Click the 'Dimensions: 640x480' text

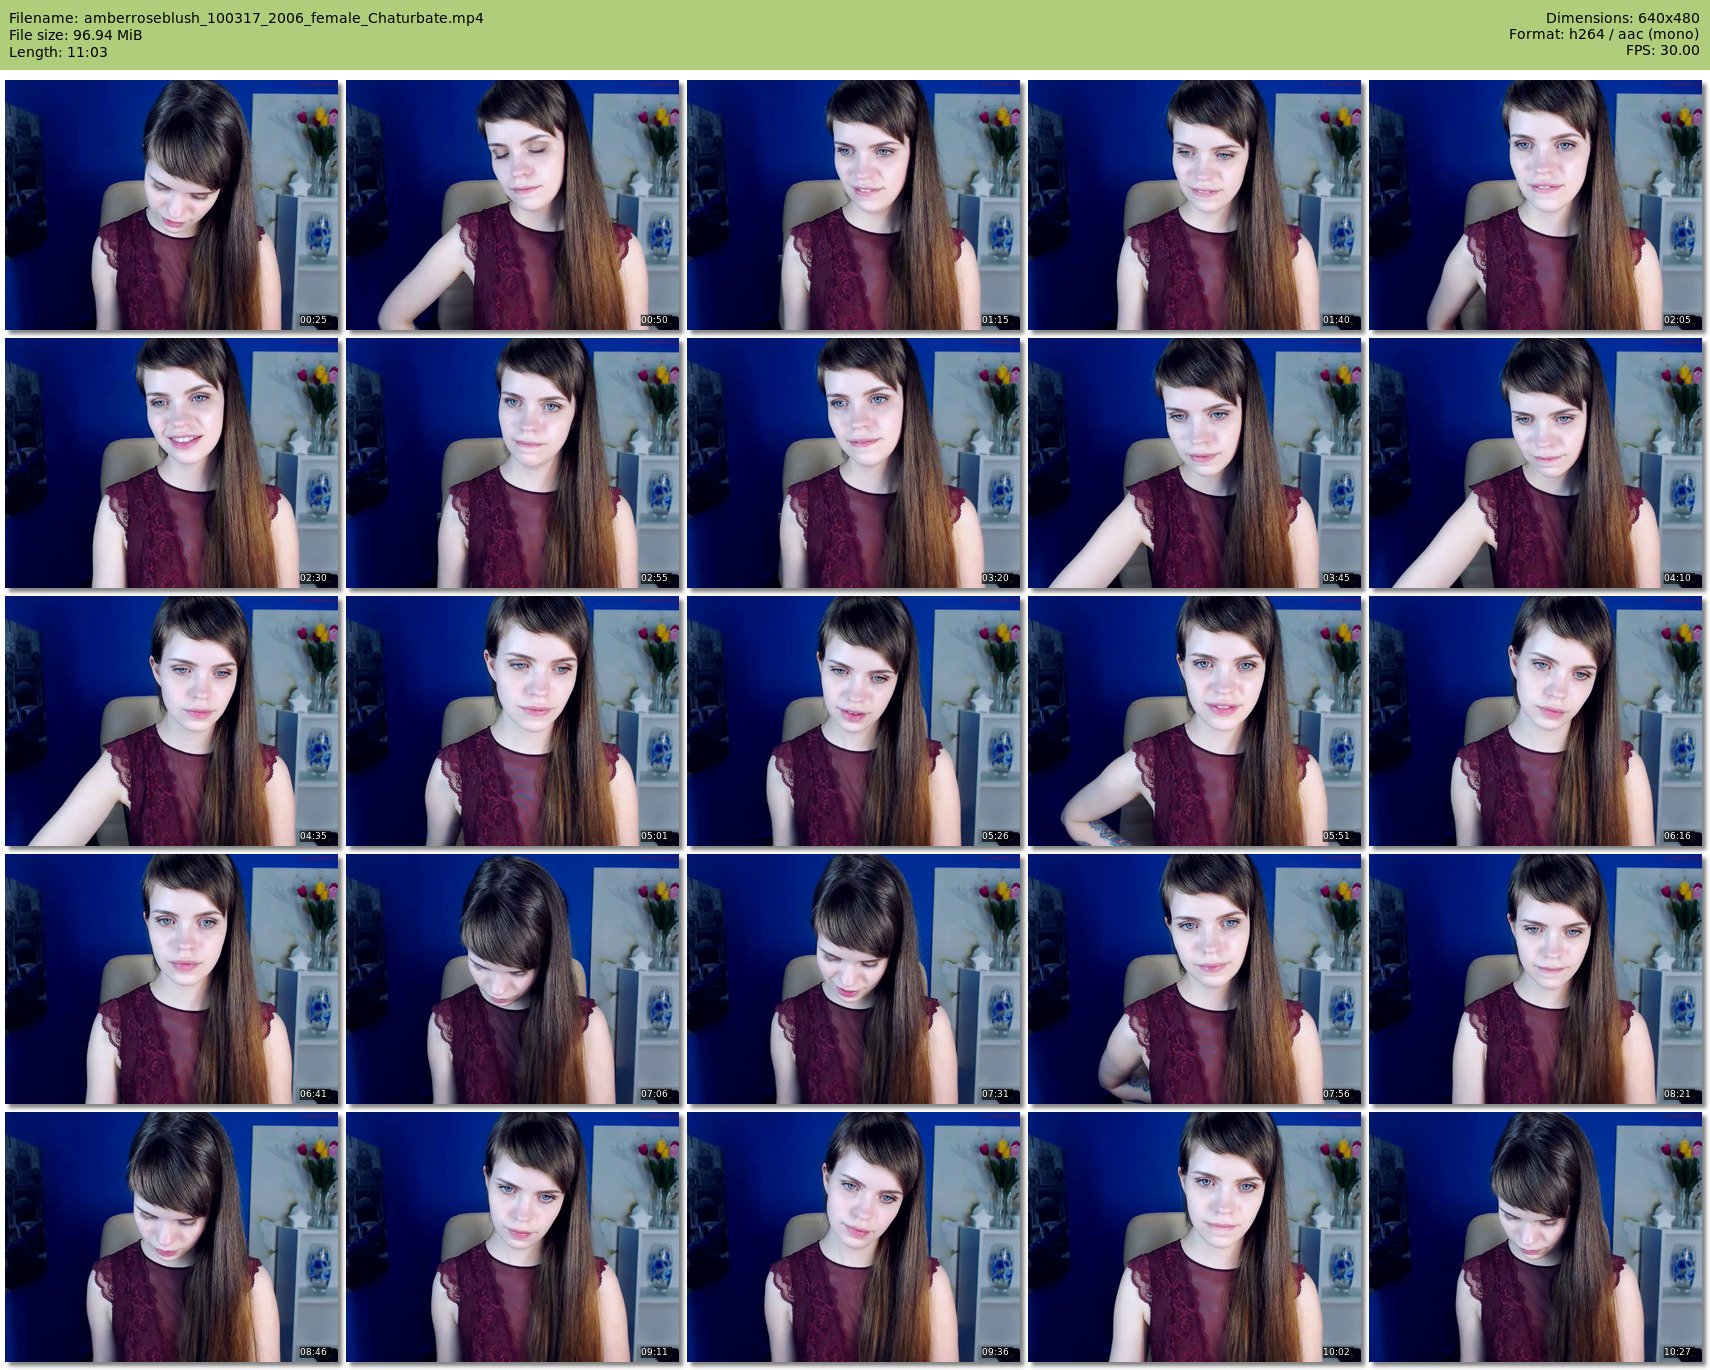(x=1622, y=18)
